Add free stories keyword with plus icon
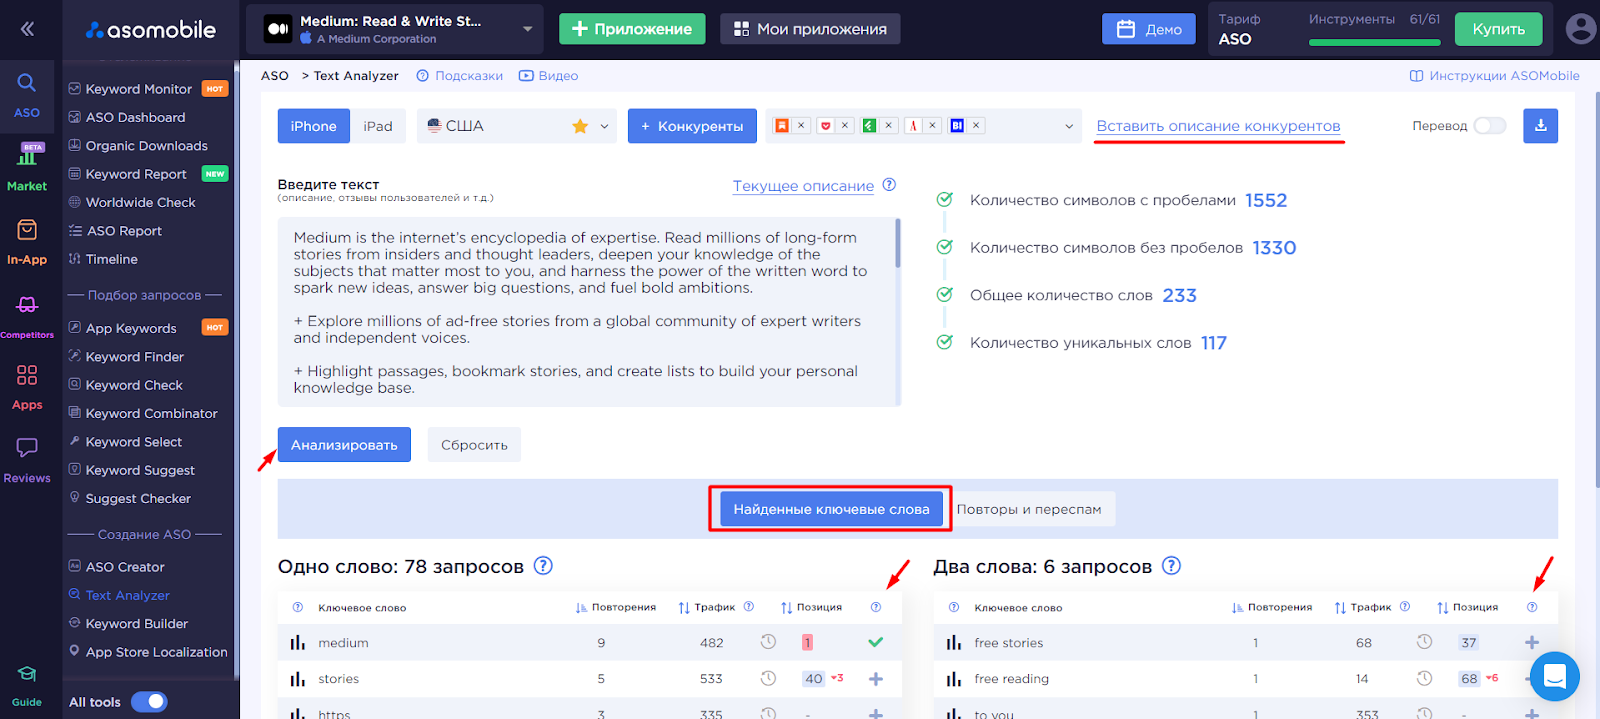1600x719 pixels. pos(1532,643)
